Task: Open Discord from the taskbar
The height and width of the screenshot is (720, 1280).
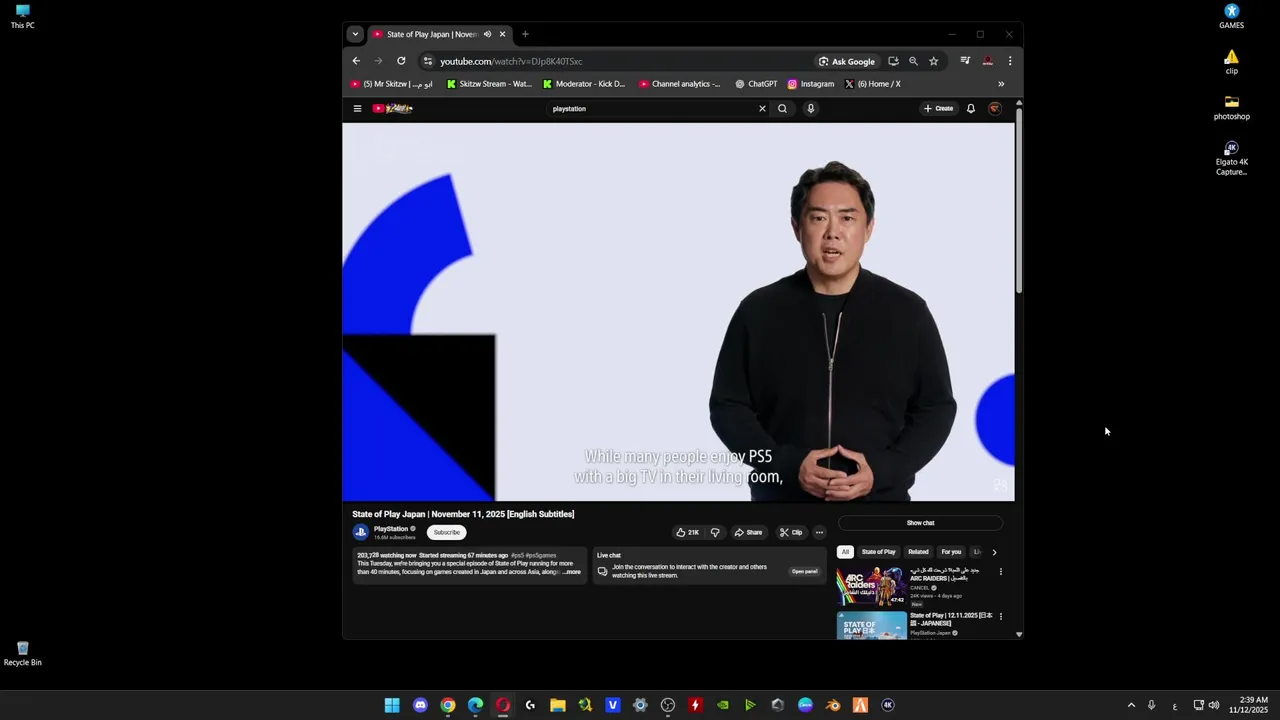Action: point(420,705)
